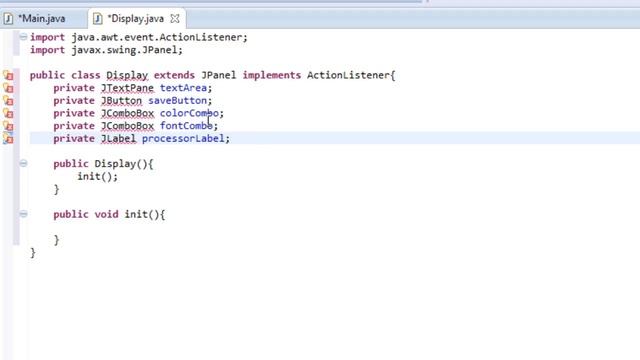
Task: Select the *Display.java editor tab
Action: coord(136,19)
